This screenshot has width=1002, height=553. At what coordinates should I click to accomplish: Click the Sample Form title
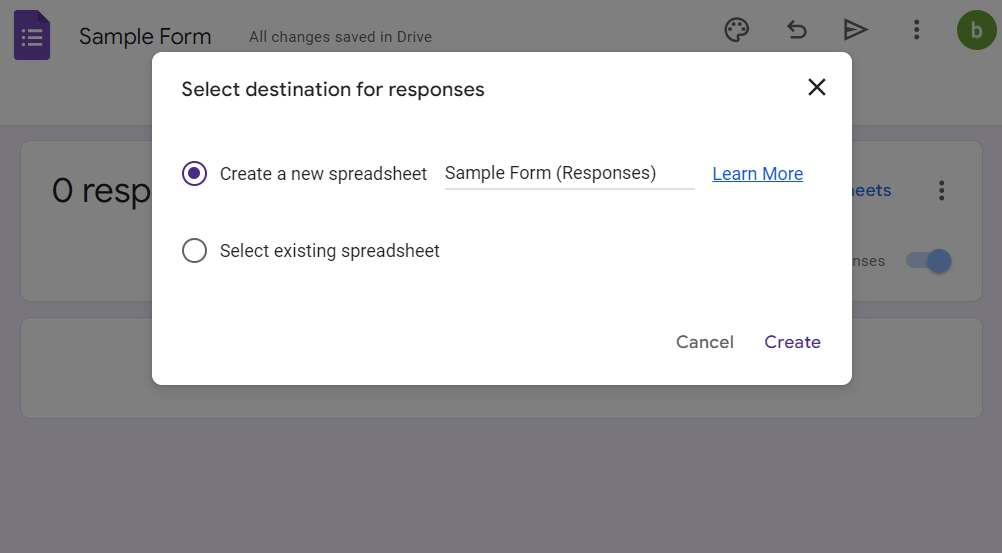145,36
